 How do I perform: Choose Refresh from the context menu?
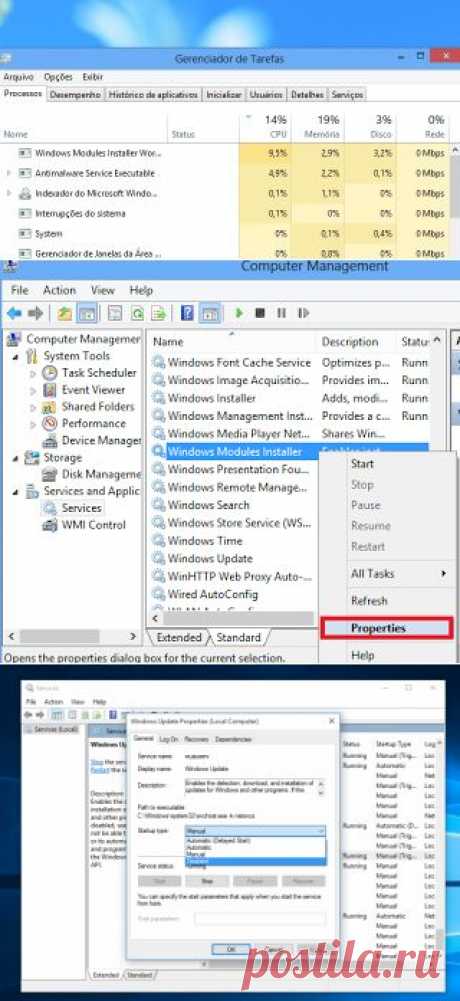click(x=369, y=601)
